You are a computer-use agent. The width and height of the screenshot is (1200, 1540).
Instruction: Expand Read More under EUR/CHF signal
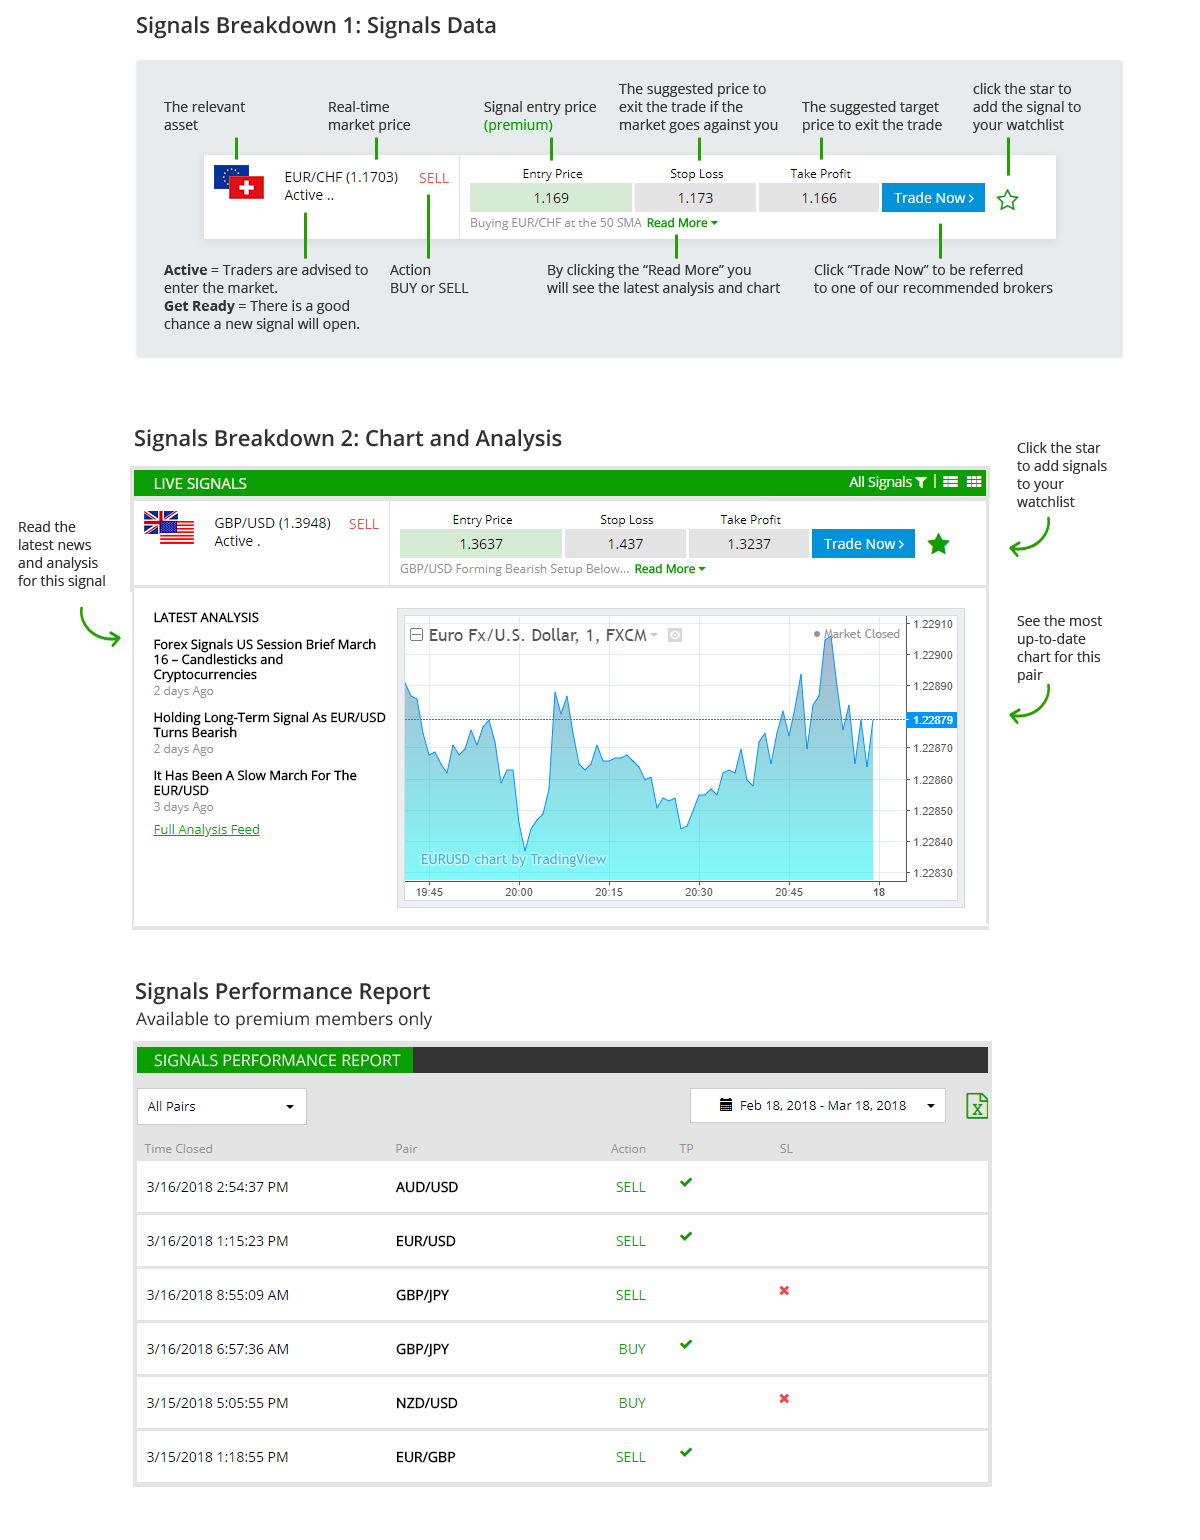[x=681, y=223]
